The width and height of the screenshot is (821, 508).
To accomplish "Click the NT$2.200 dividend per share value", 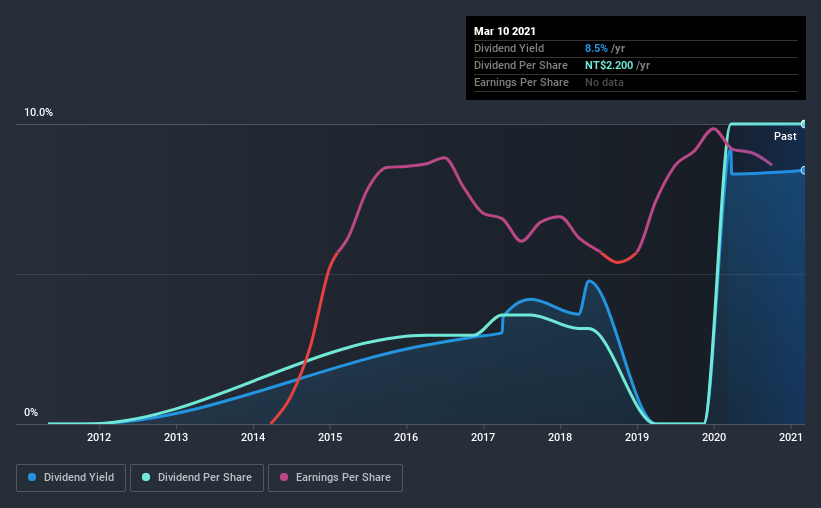I will [609, 65].
